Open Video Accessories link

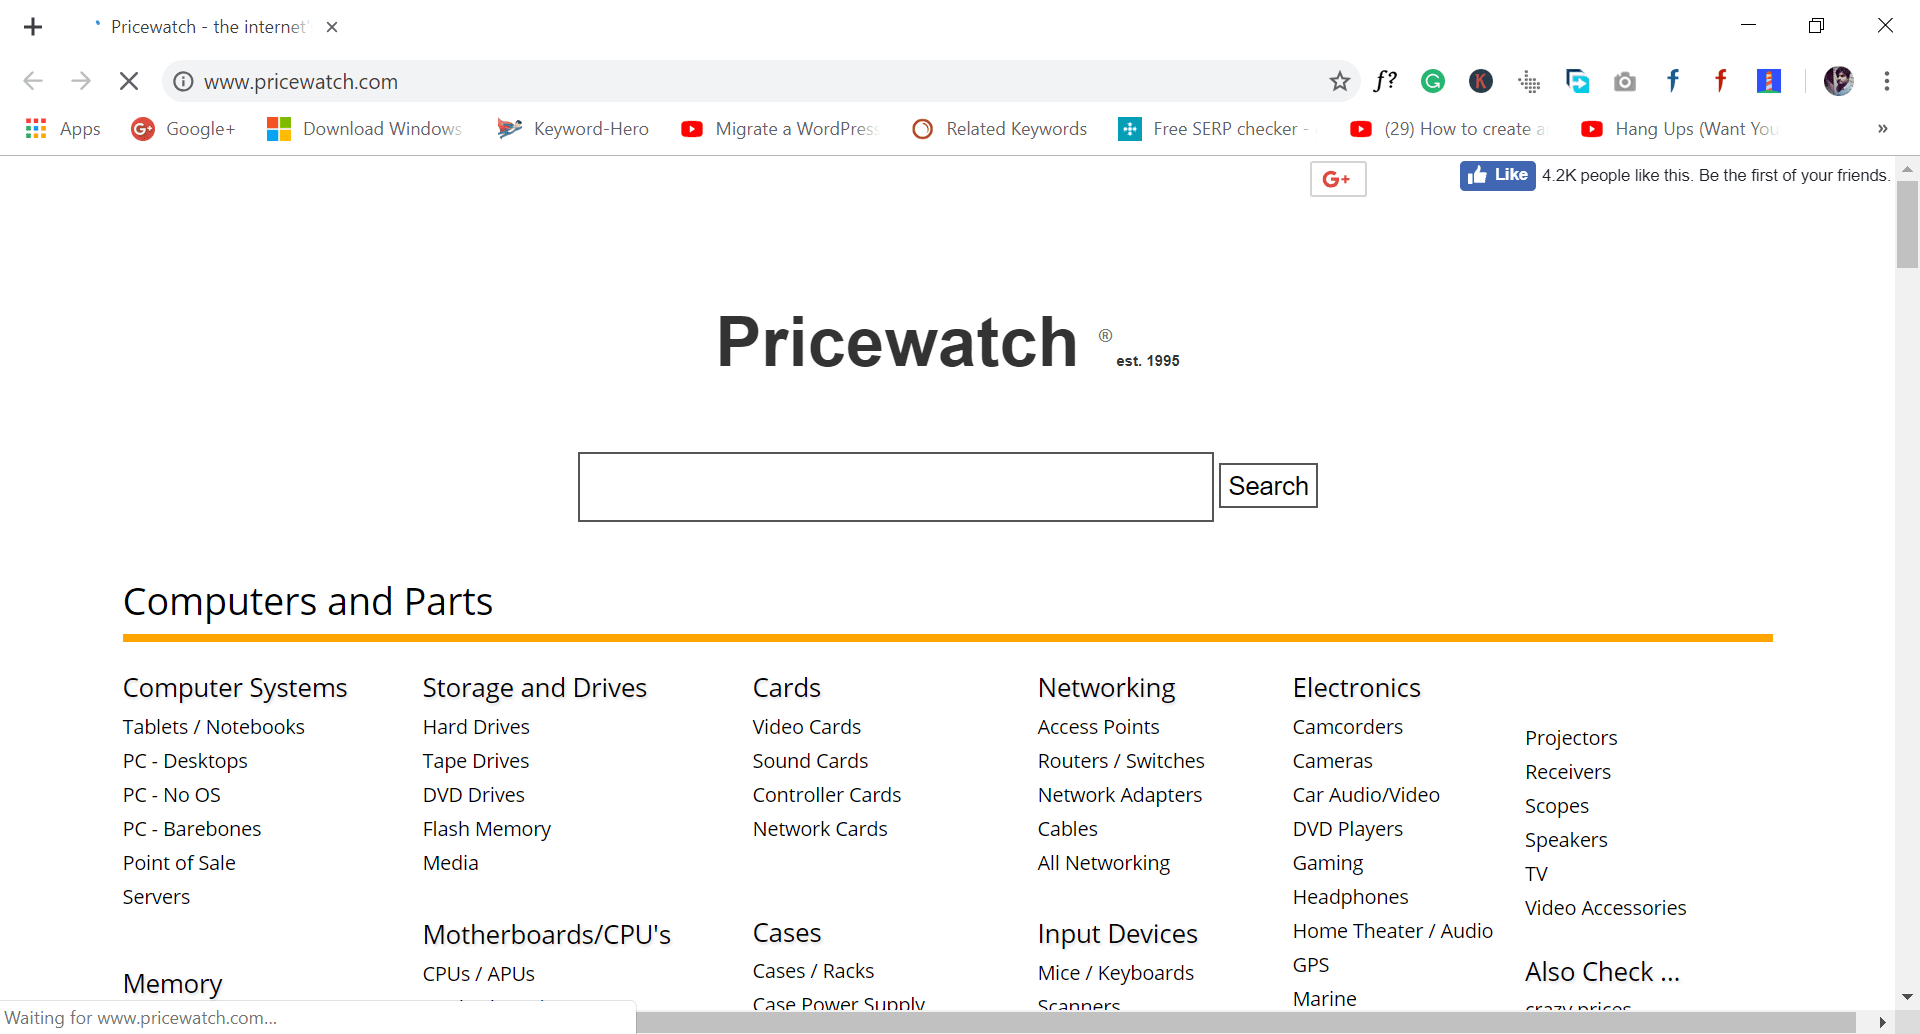point(1606,908)
